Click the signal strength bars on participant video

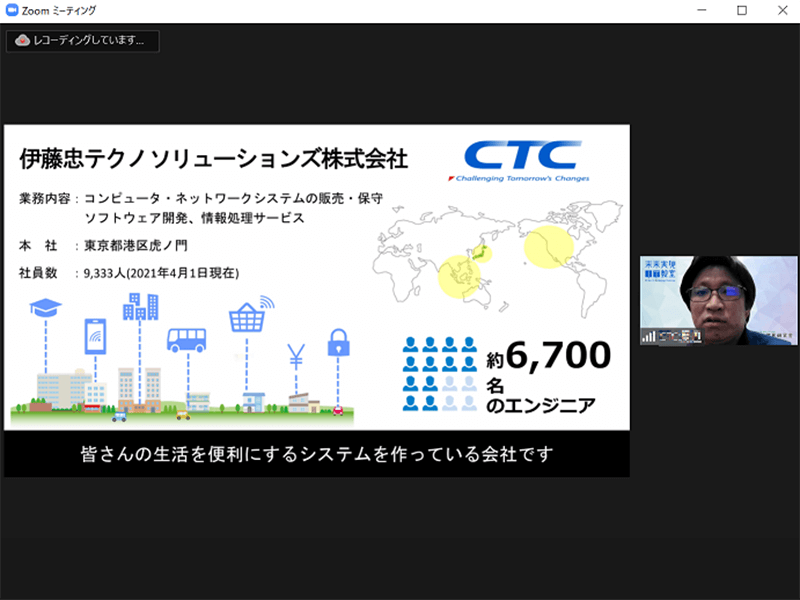coord(650,336)
